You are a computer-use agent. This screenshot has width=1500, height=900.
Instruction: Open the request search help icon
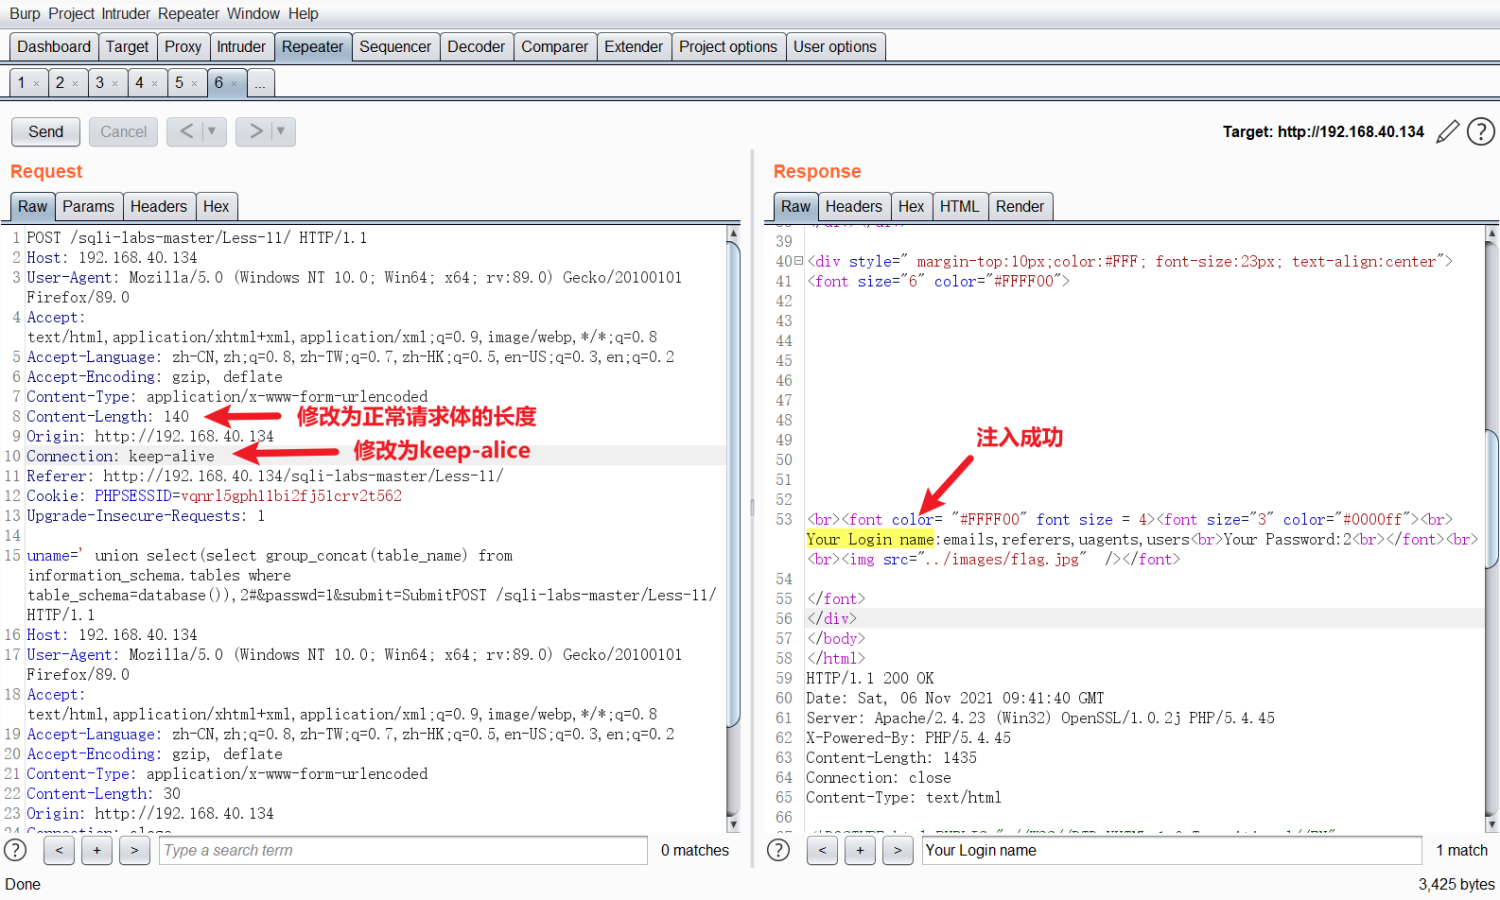[15, 850]
